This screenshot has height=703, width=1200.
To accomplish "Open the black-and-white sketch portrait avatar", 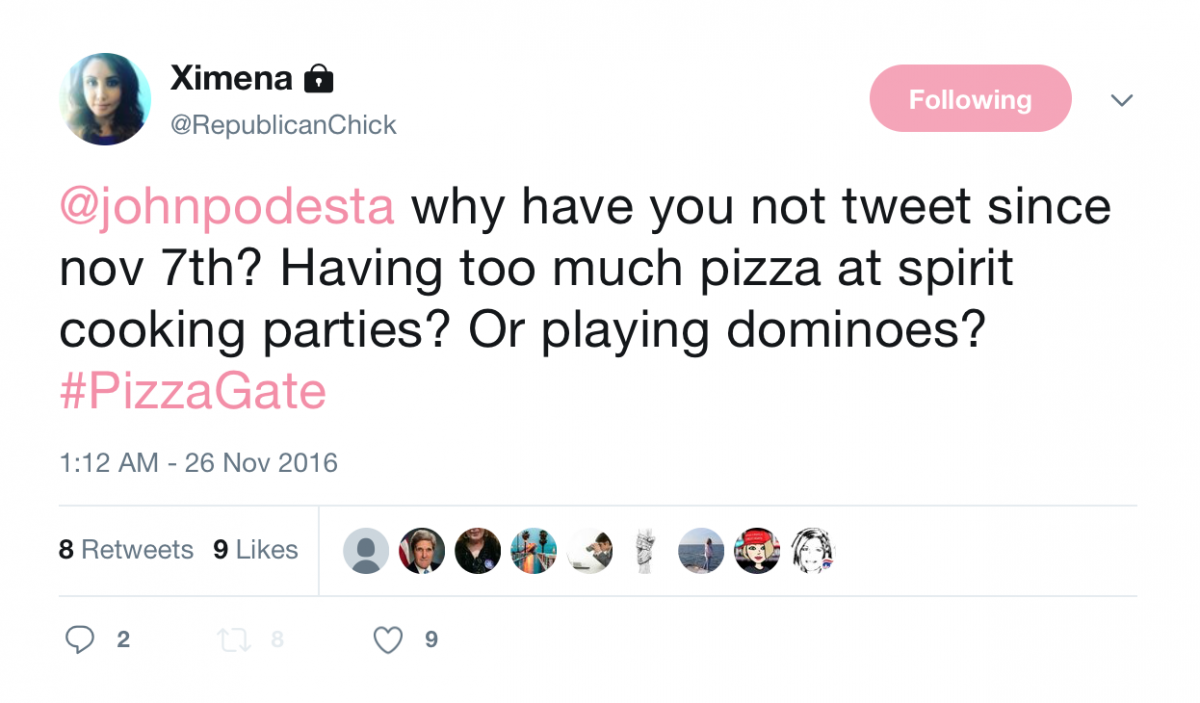I will [812, 550].
